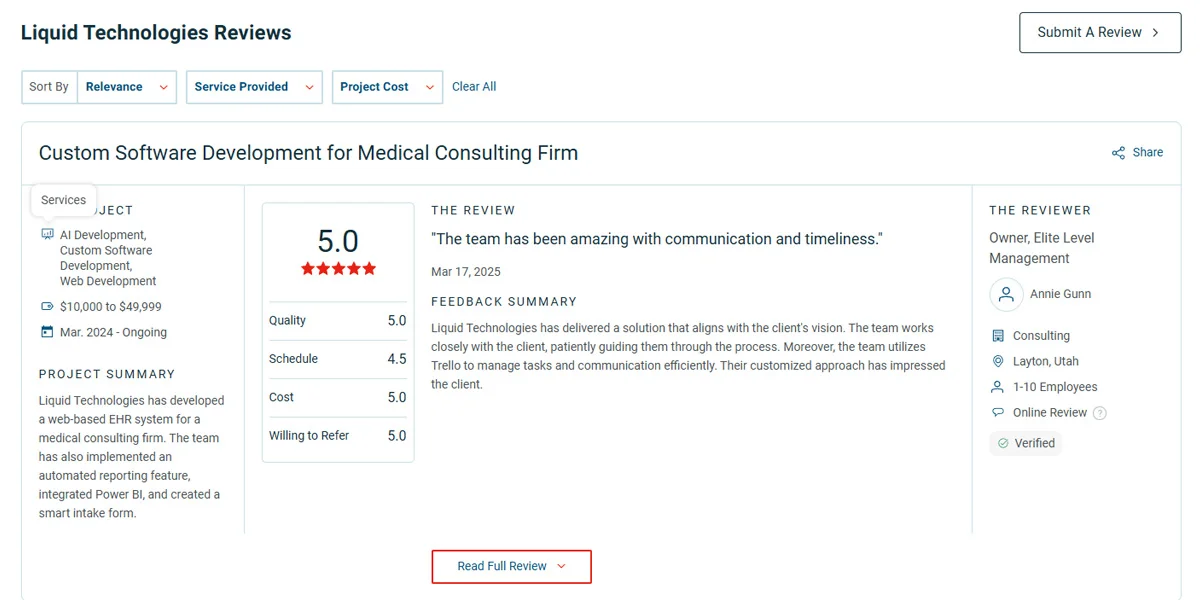Click the Consulting industry building icon

(997, 336)
